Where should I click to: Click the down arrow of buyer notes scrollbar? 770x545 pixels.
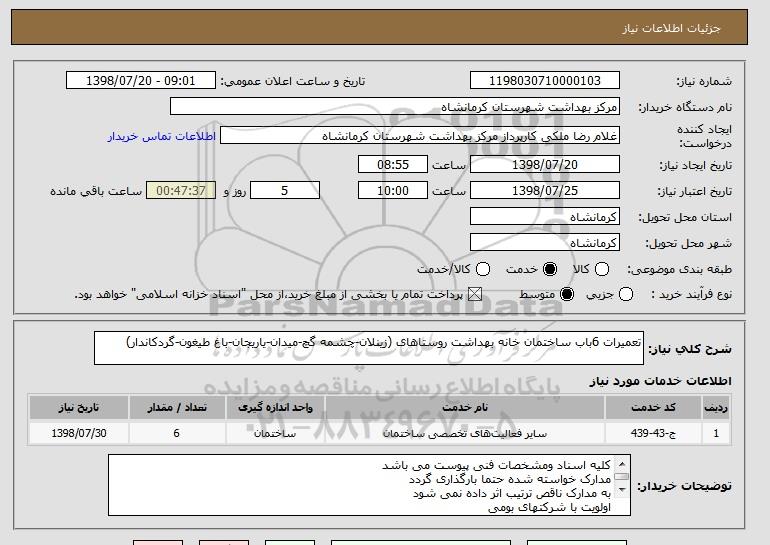point(622,490)
